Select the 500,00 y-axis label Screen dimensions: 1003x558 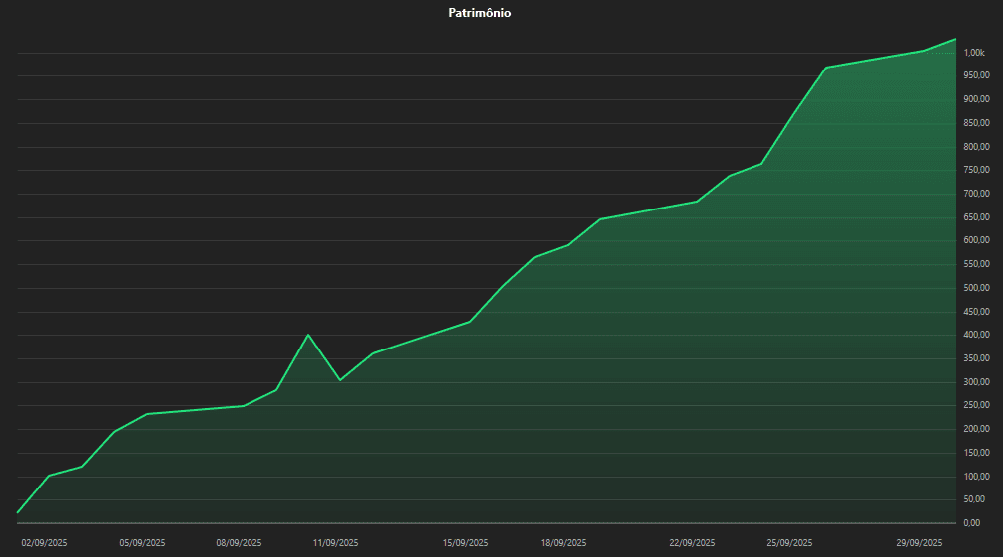point(977,288)
